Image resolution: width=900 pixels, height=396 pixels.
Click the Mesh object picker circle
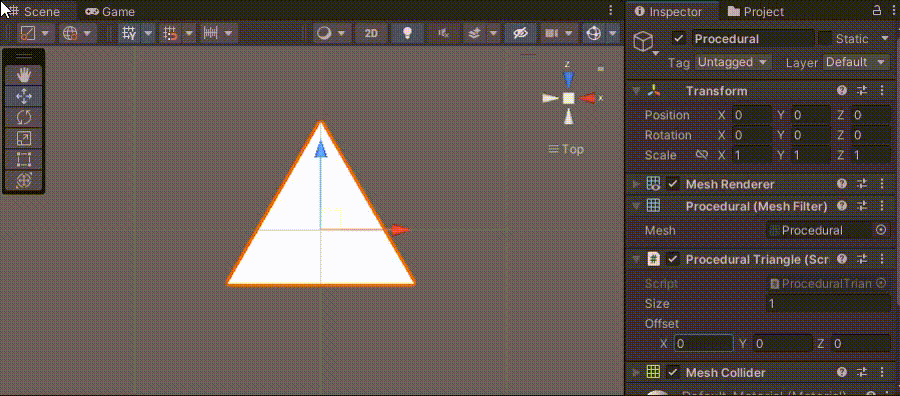882,230
